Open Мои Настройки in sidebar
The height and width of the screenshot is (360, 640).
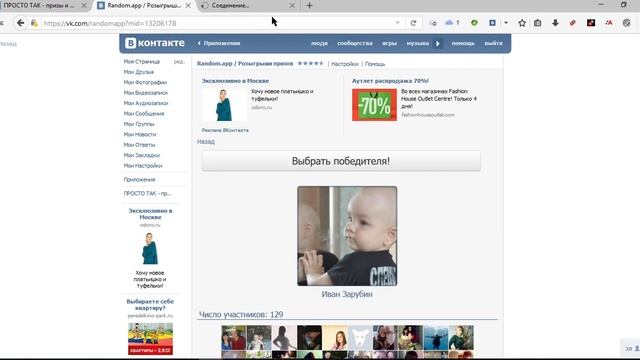coord(143,166)
